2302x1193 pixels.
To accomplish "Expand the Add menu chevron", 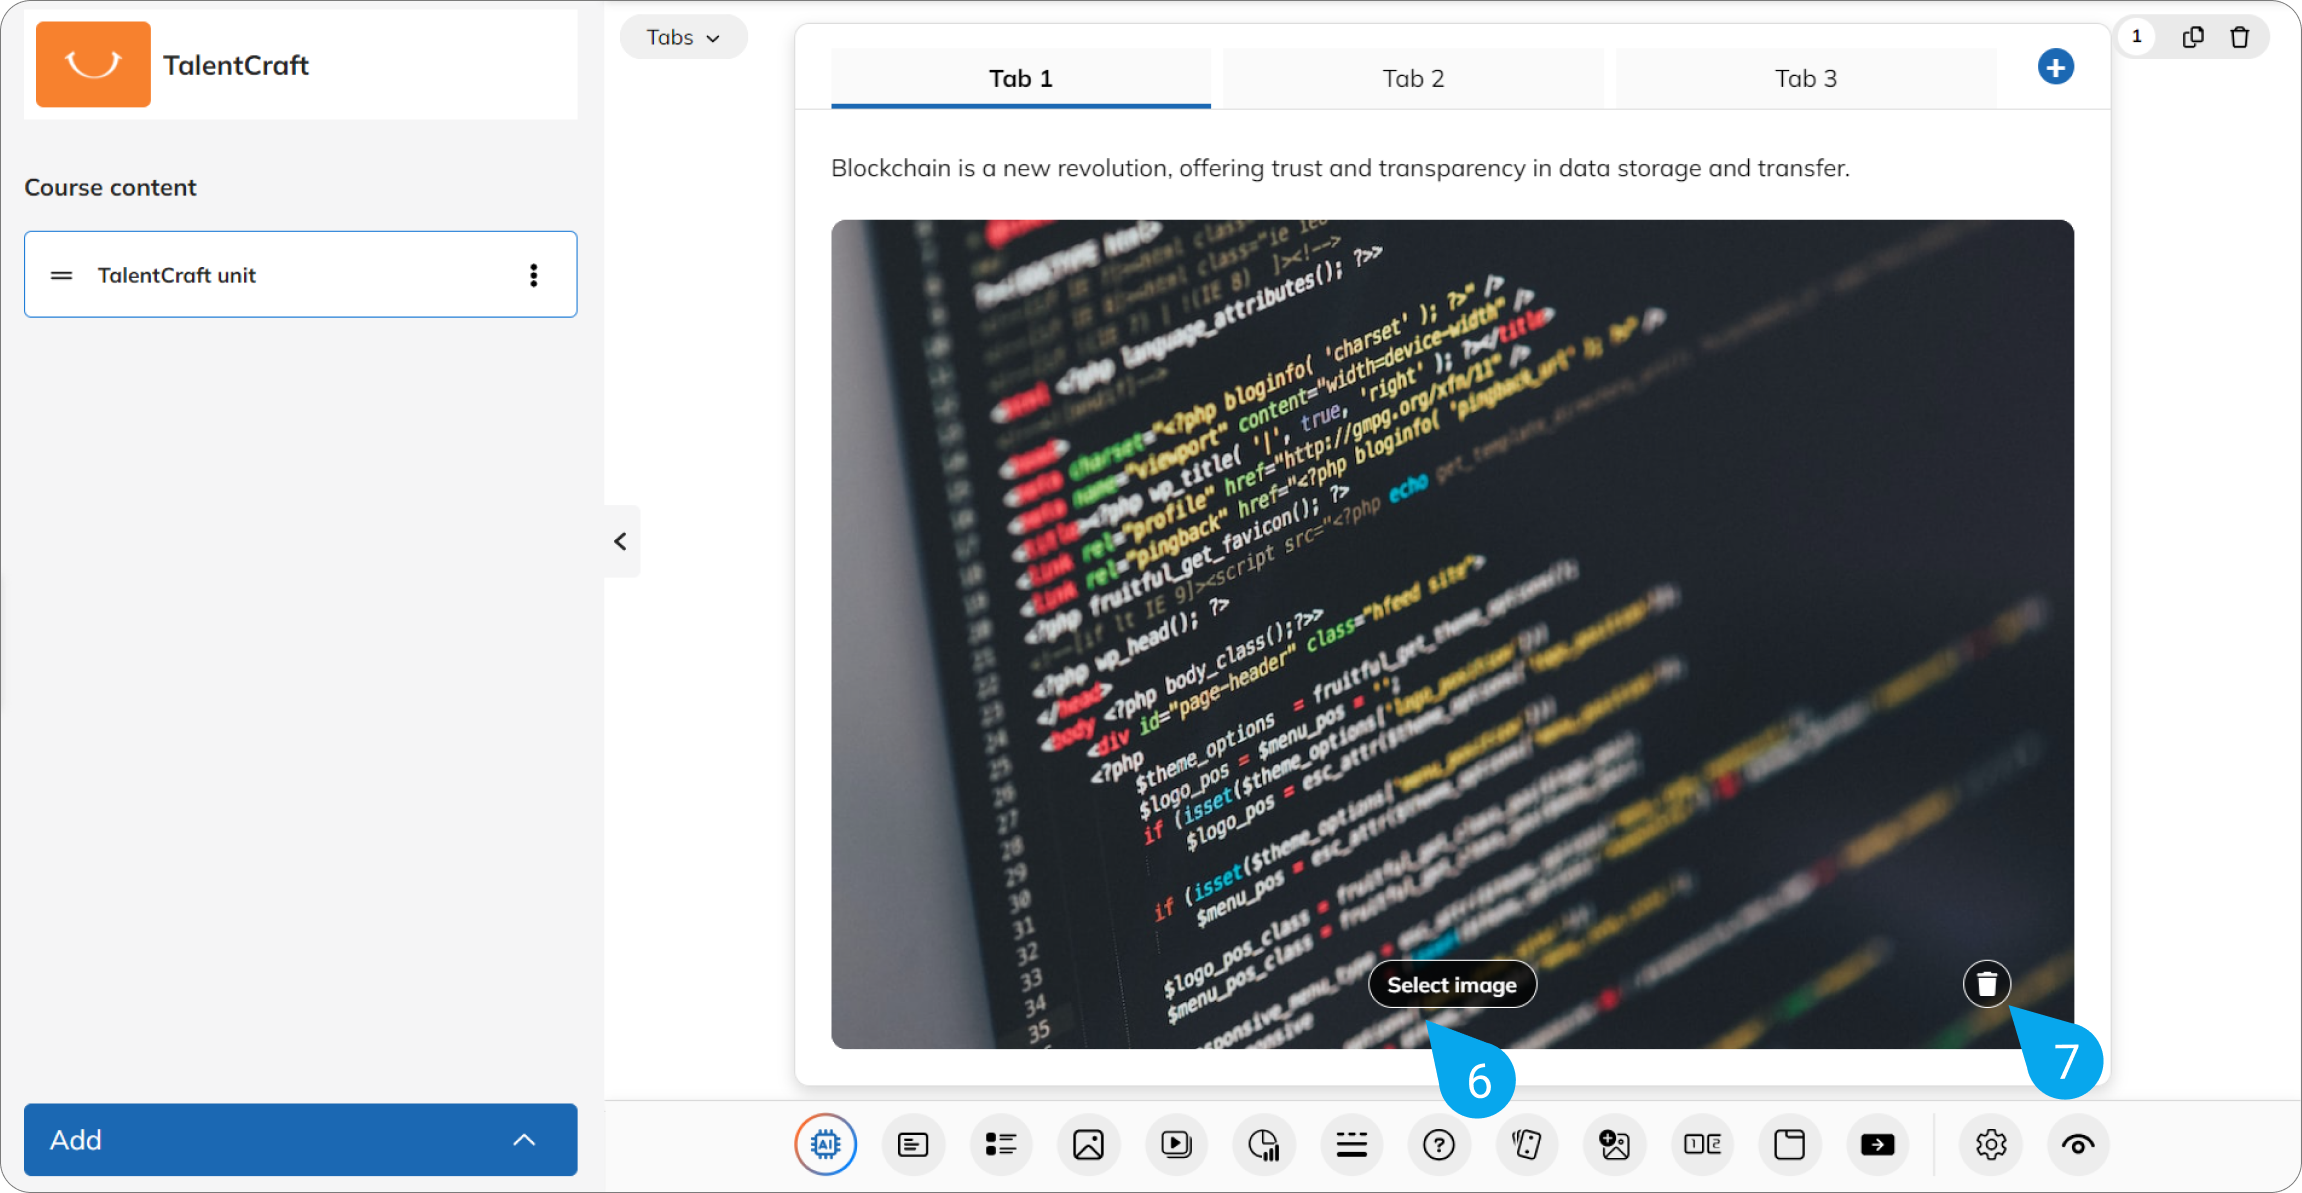I will [x=524, y=1140].
